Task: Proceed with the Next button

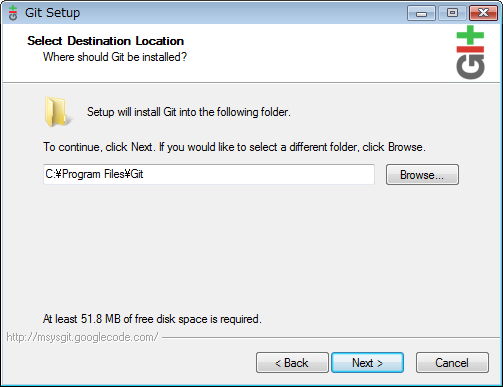Action: coord(367,363)
